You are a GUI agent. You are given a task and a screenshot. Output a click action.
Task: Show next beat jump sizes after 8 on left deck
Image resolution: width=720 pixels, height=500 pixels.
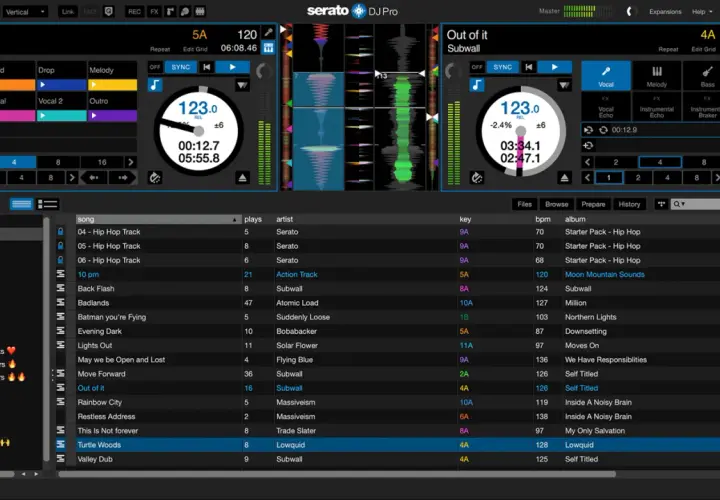[x=72, y=178]
